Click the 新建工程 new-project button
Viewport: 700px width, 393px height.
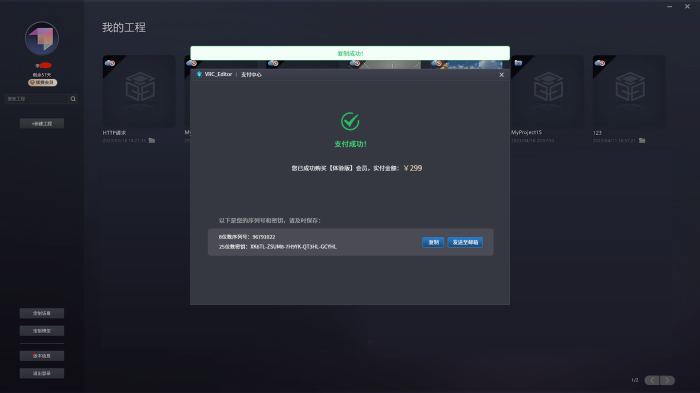pyautogui.click(x=42, y=123)
